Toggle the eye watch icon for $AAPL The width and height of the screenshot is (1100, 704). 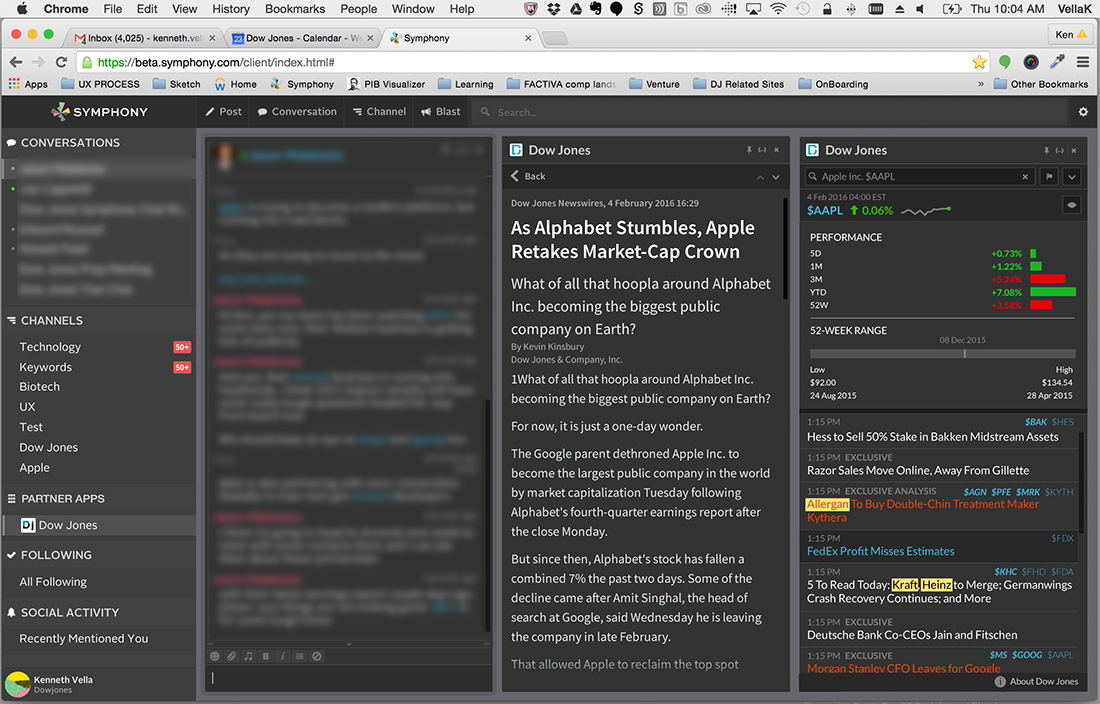(x=1071, y=204)
